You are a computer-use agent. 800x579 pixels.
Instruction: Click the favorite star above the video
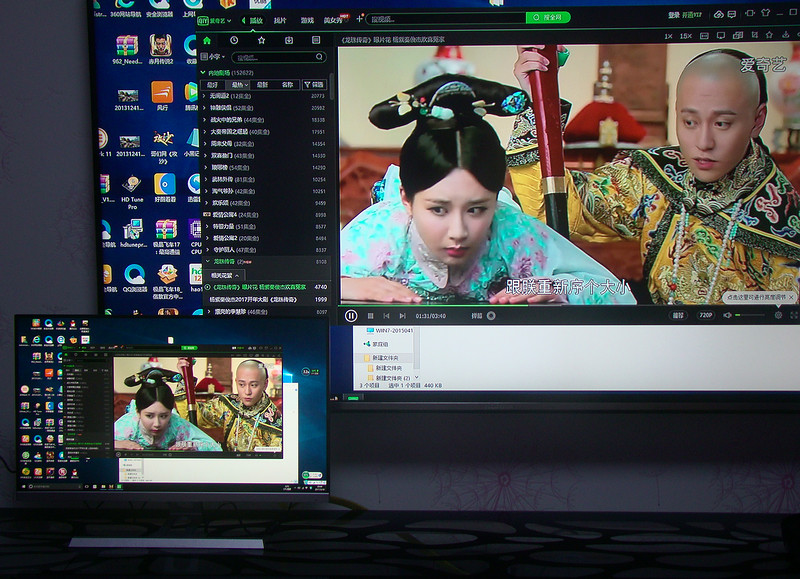point(769,35)
